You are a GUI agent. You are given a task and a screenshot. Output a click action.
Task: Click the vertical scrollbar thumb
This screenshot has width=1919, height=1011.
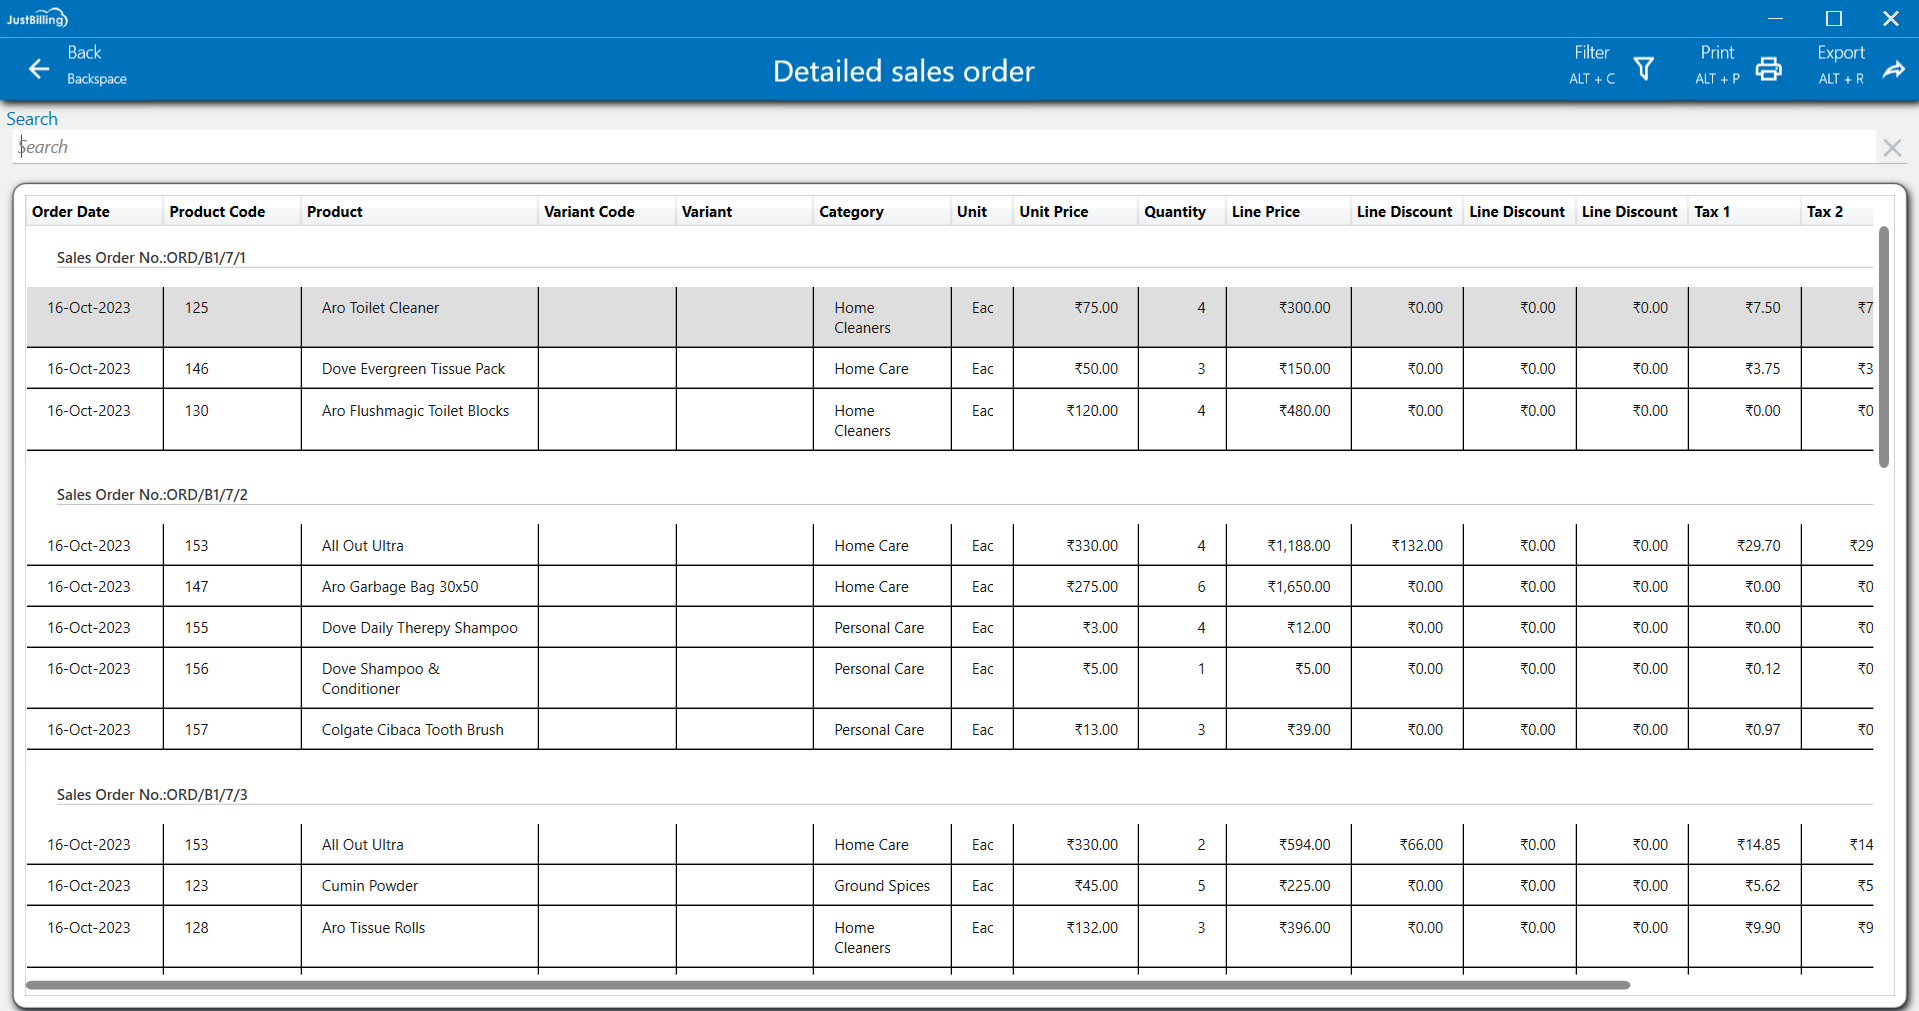pyautogui.click(x=1883, y=346)
